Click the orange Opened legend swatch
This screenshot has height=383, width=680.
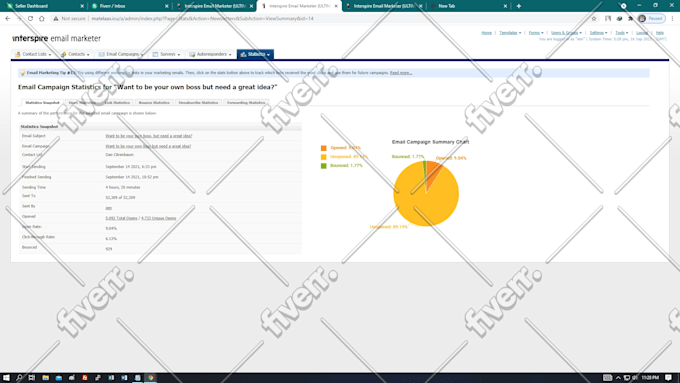pos(324,148)
